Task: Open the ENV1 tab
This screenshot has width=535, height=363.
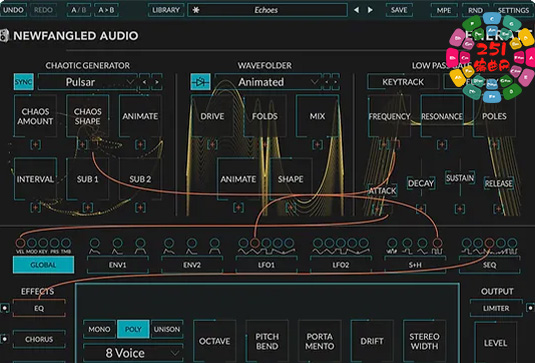Action: coord(118,265)
